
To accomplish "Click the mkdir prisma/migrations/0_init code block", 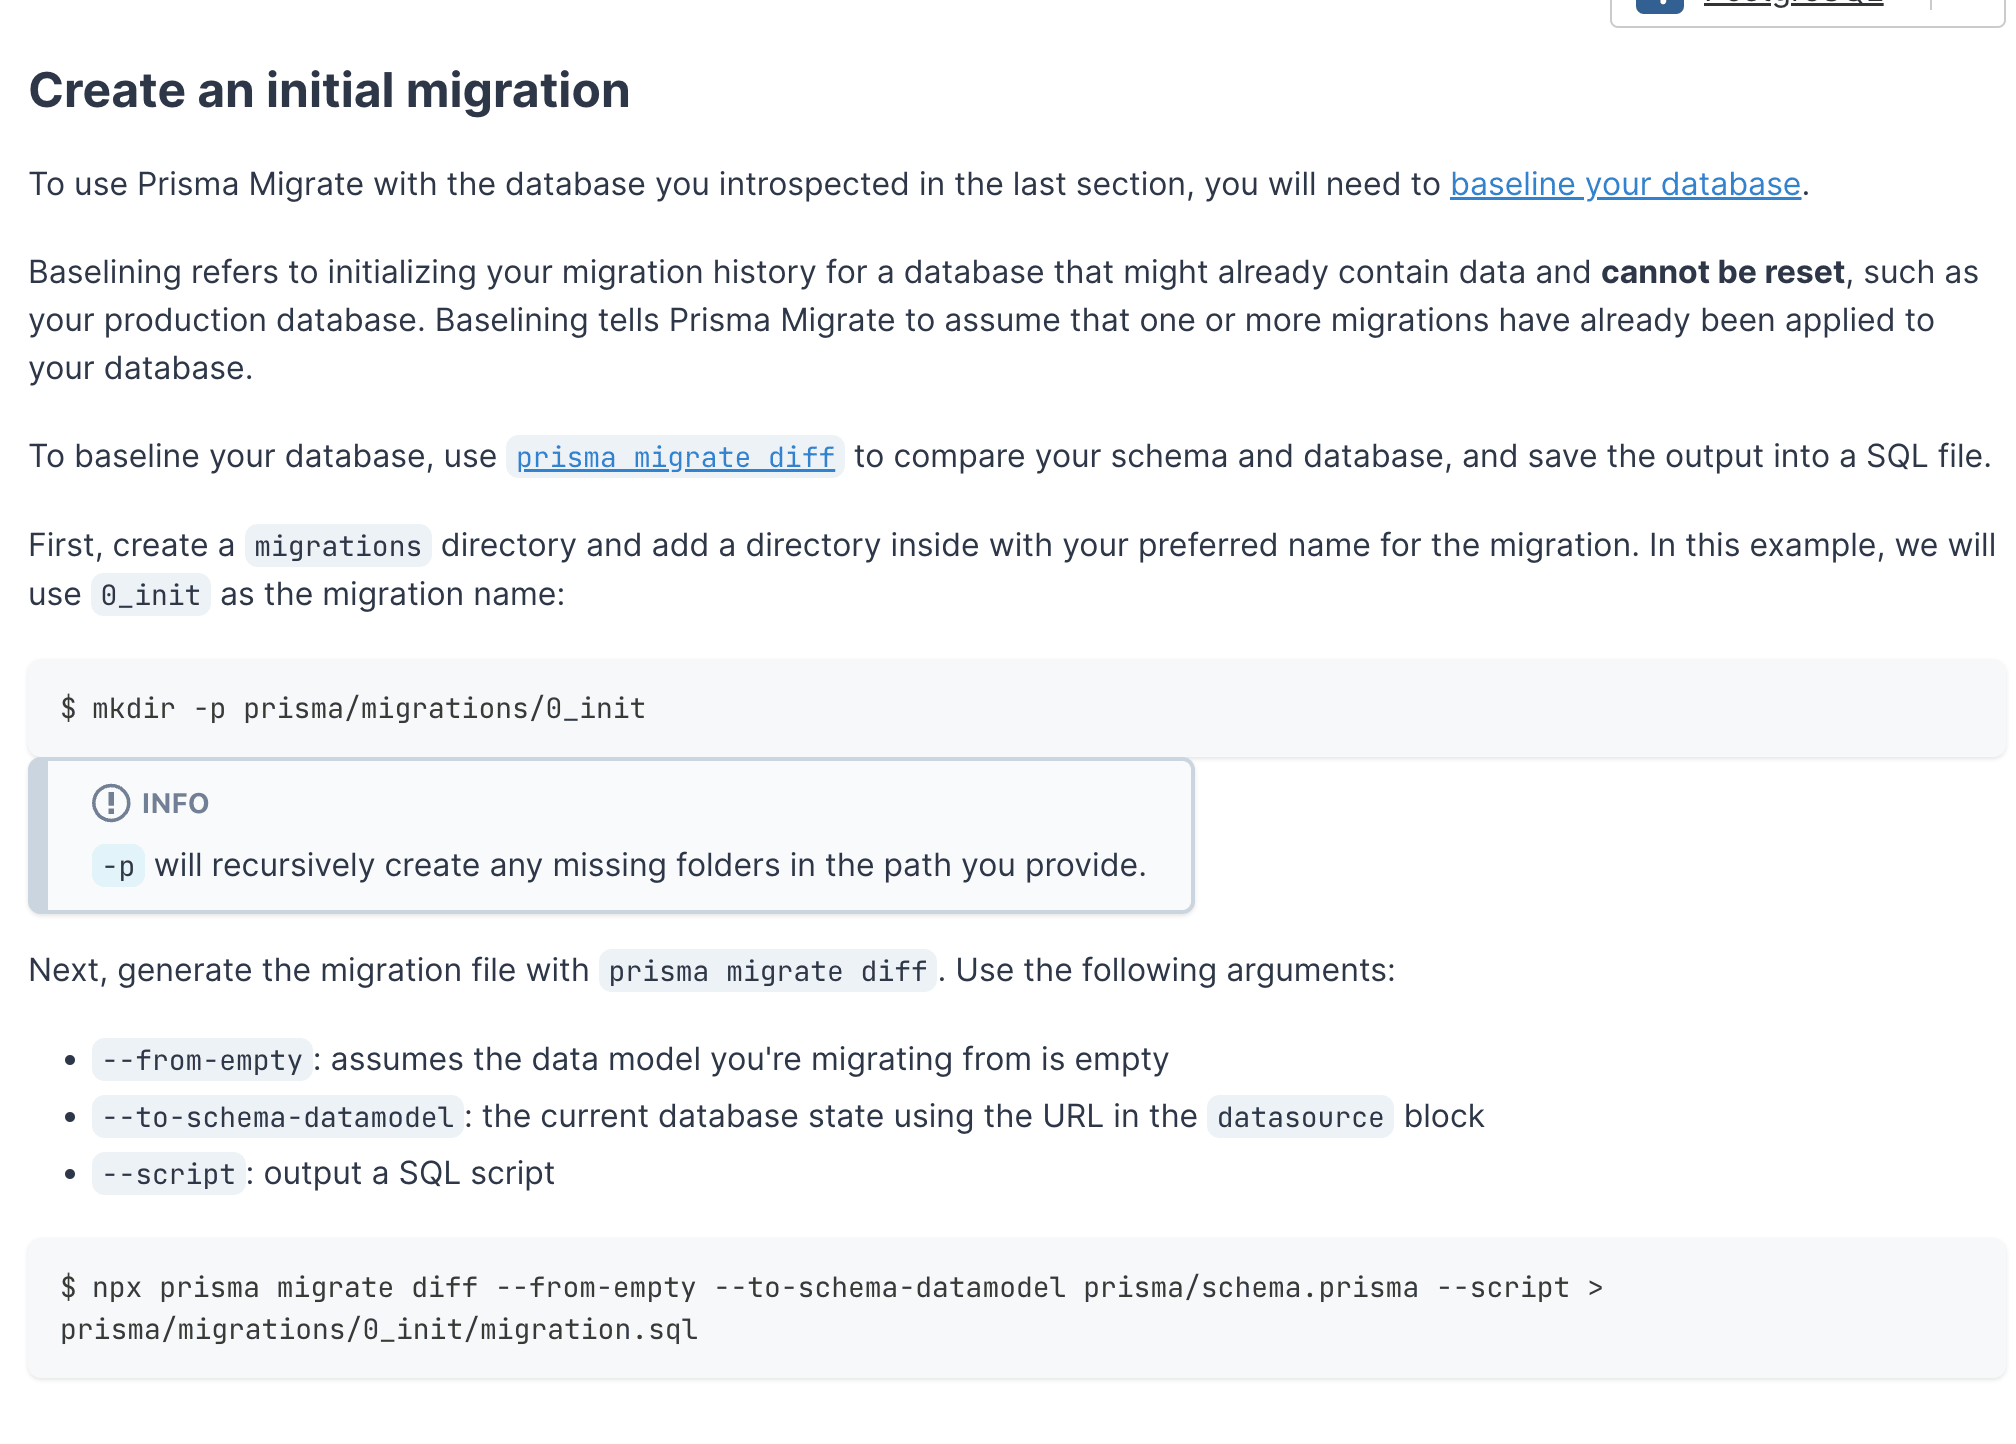I will pos(353,709).
